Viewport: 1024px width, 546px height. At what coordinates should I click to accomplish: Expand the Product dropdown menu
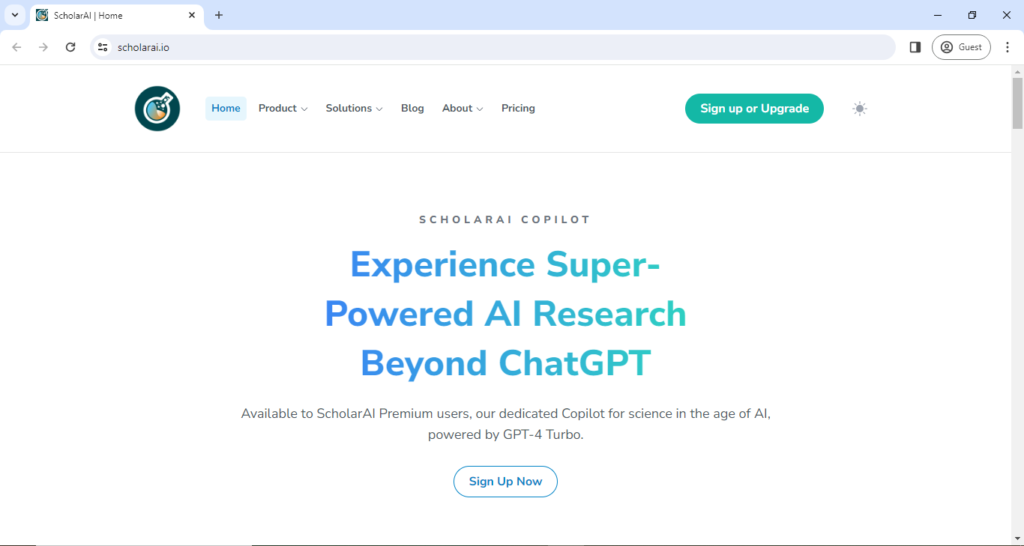(283, 108)
